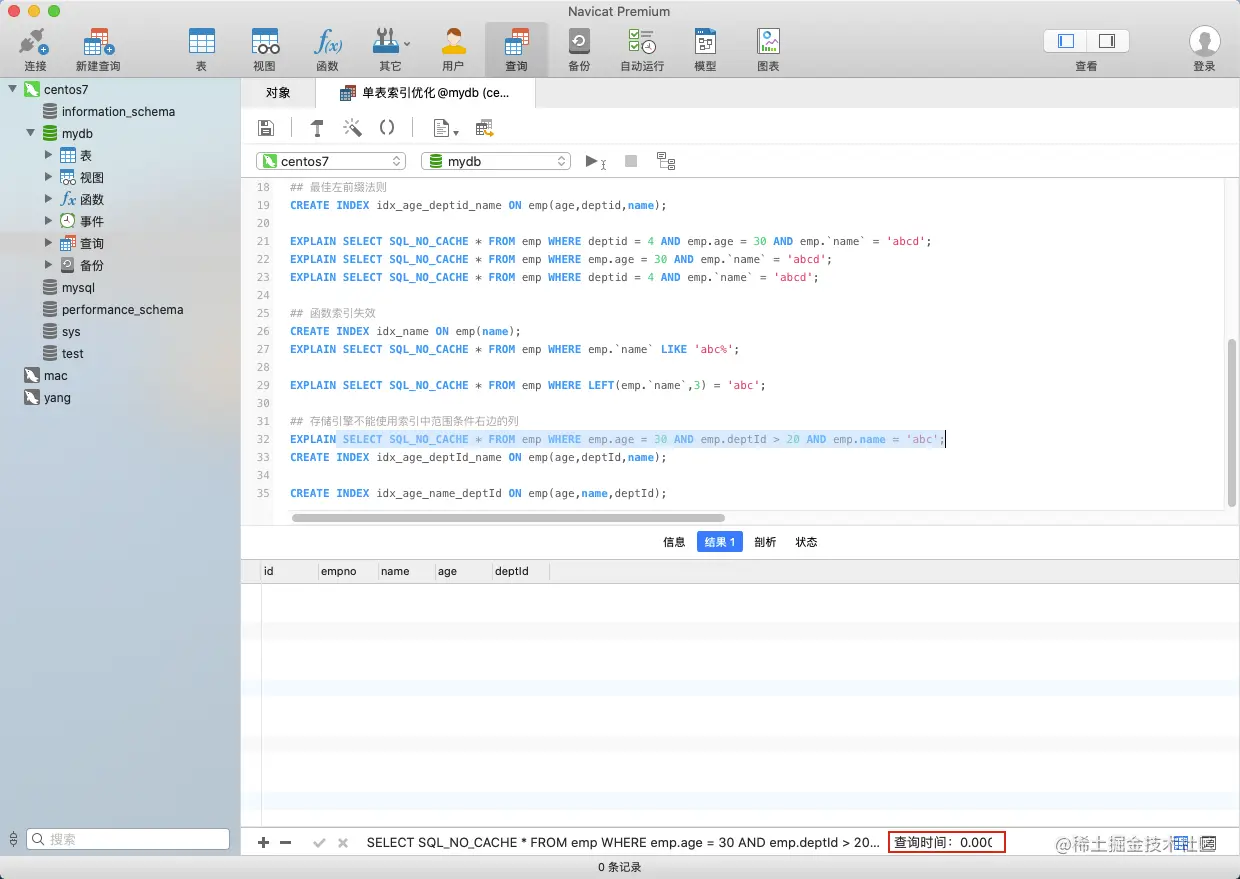The image size is (1240, 879).
Task: Open the query builder hammer tool
Action: click(x=317, y=128)
